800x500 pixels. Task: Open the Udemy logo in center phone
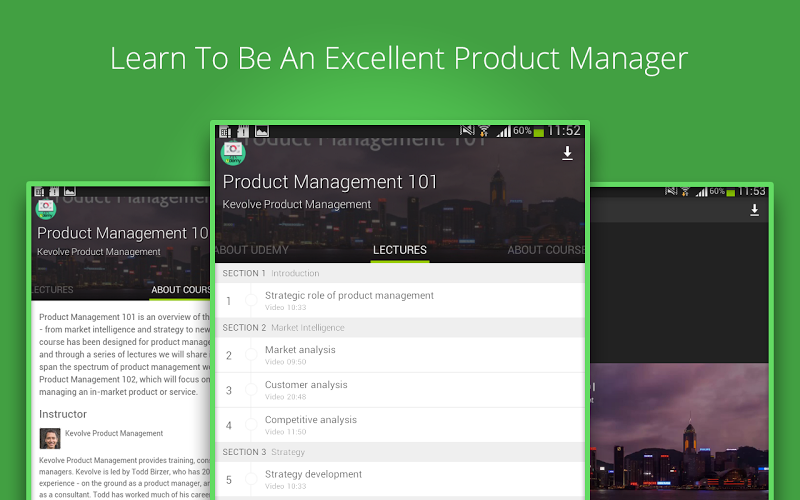pos(233,153)
